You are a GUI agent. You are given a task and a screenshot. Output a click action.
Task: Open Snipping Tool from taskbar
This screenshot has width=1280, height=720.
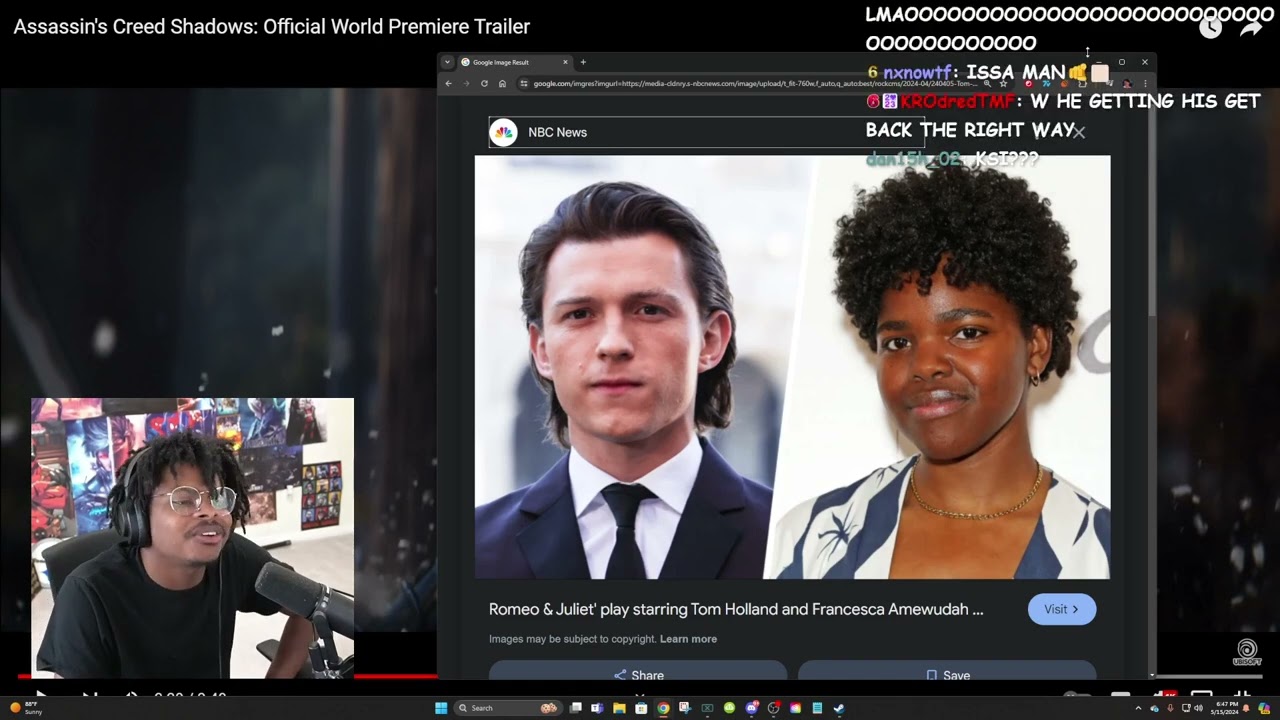click(684, 708)
